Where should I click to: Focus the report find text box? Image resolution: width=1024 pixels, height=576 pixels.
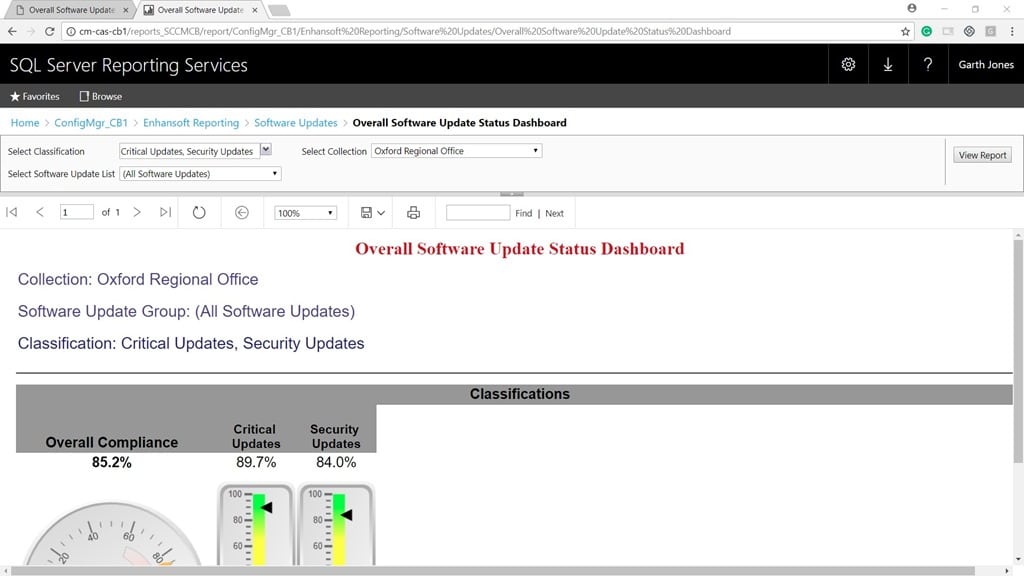[478, 212]
